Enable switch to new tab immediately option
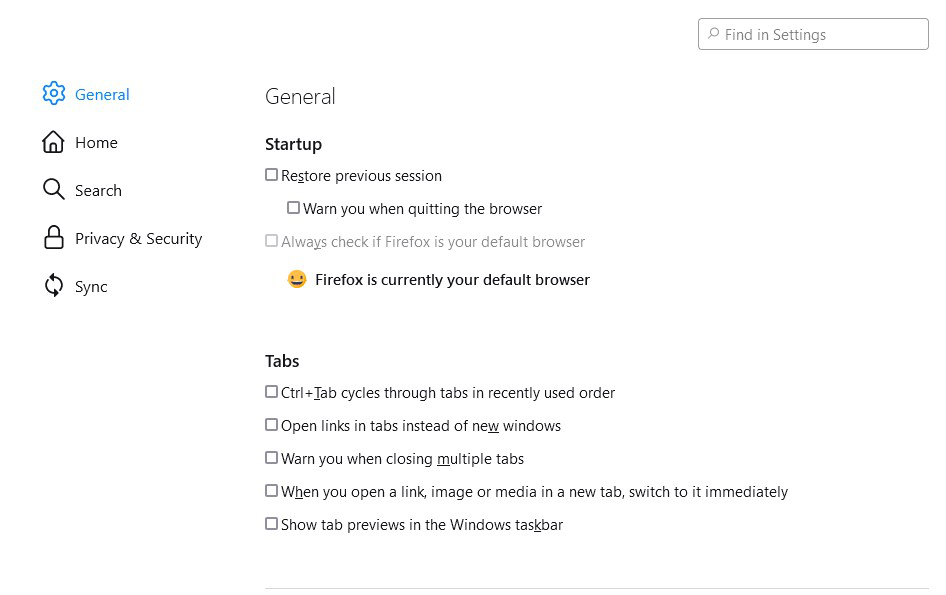Viewport: 946px width, 595px height. tap(272, 491)
